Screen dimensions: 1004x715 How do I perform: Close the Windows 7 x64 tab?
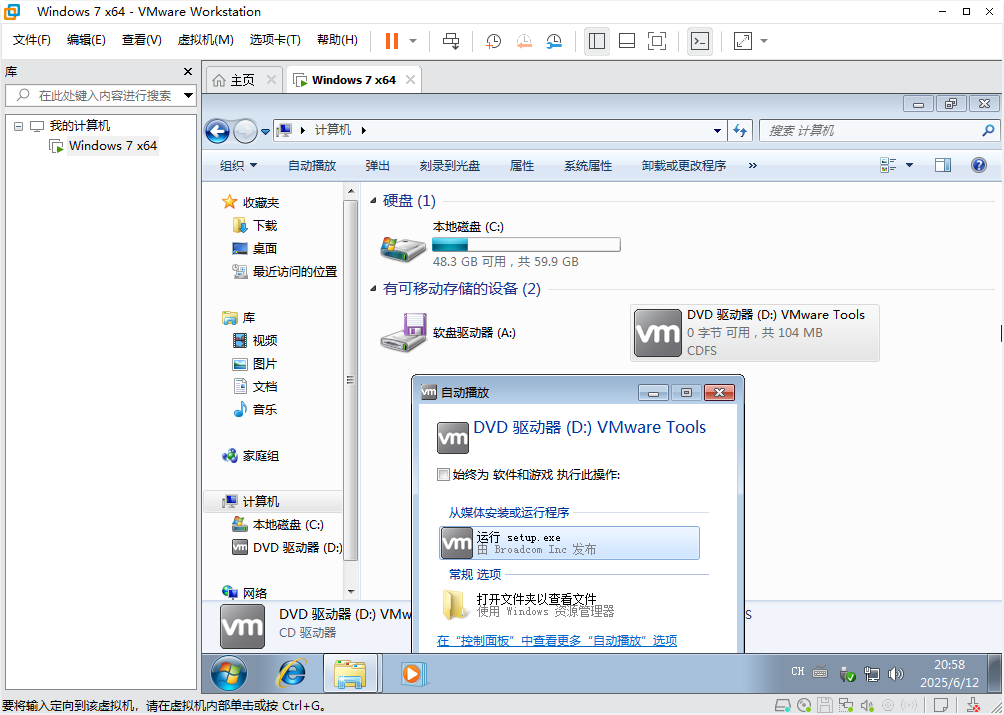410,80
